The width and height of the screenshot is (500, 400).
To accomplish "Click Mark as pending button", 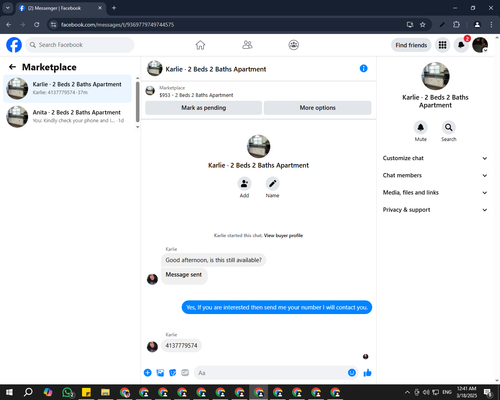I will [x=203, y=108].
